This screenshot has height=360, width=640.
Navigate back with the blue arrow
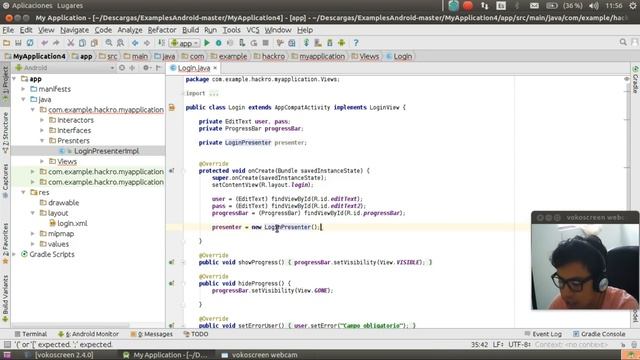135,43
